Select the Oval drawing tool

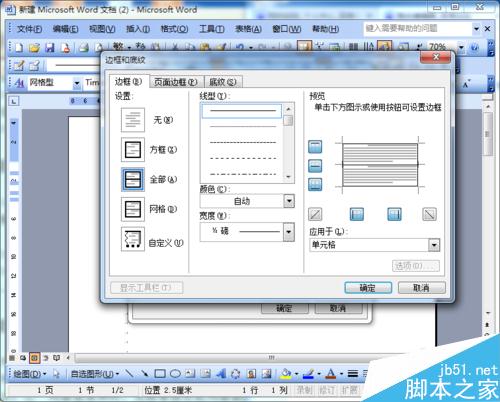[175, 374]
